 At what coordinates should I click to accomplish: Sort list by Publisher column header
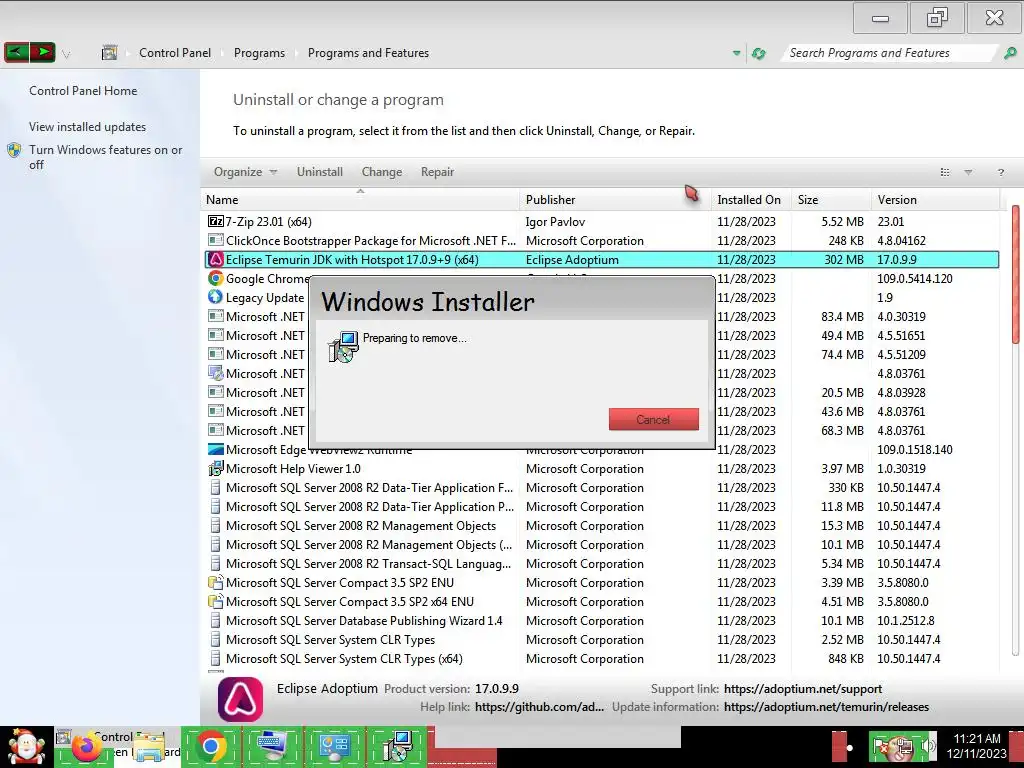[x=616, y=200]
